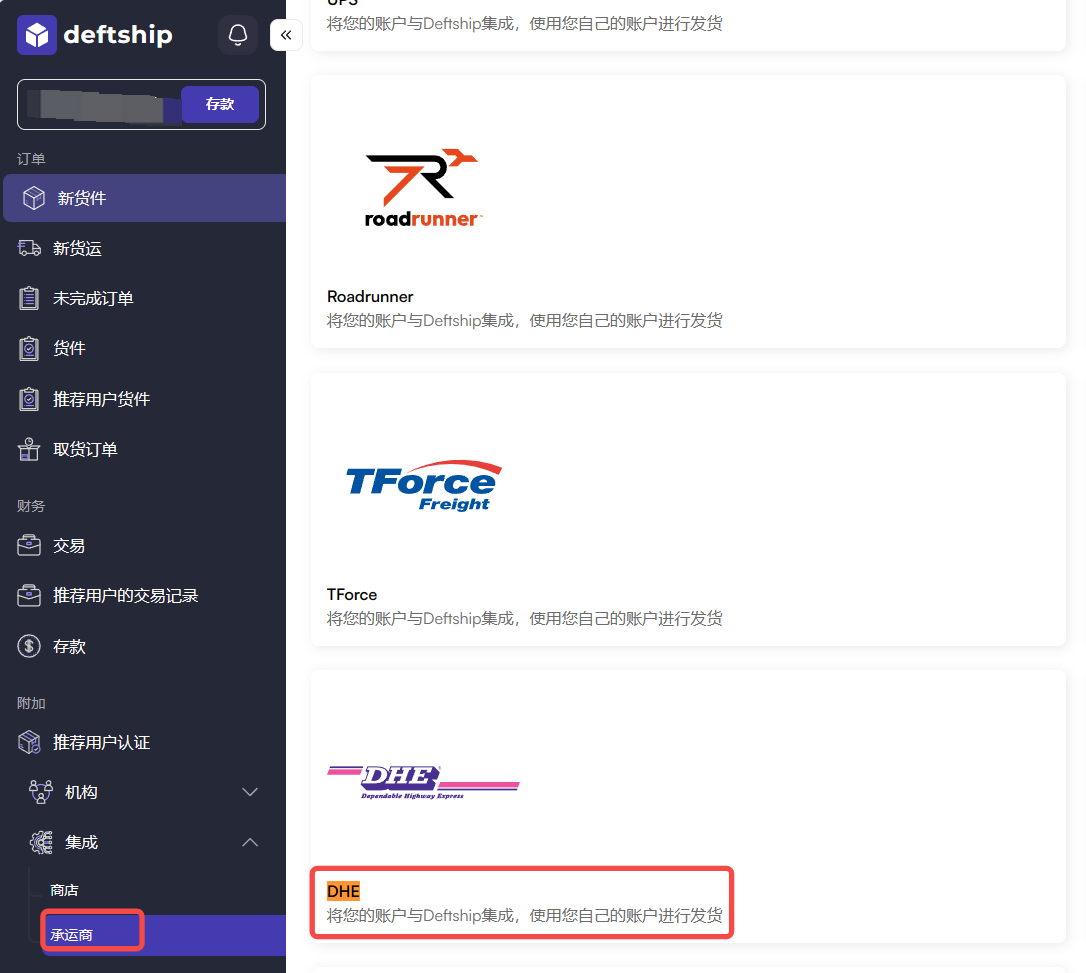Image resolution: width=1086 pixels, height=973 pixels.
Task: Click the description under TForce
Action: pos(524,618)
